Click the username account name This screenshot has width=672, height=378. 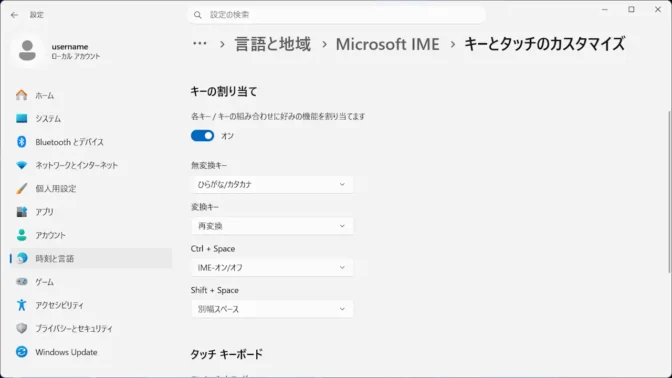[x=70, y=46]
